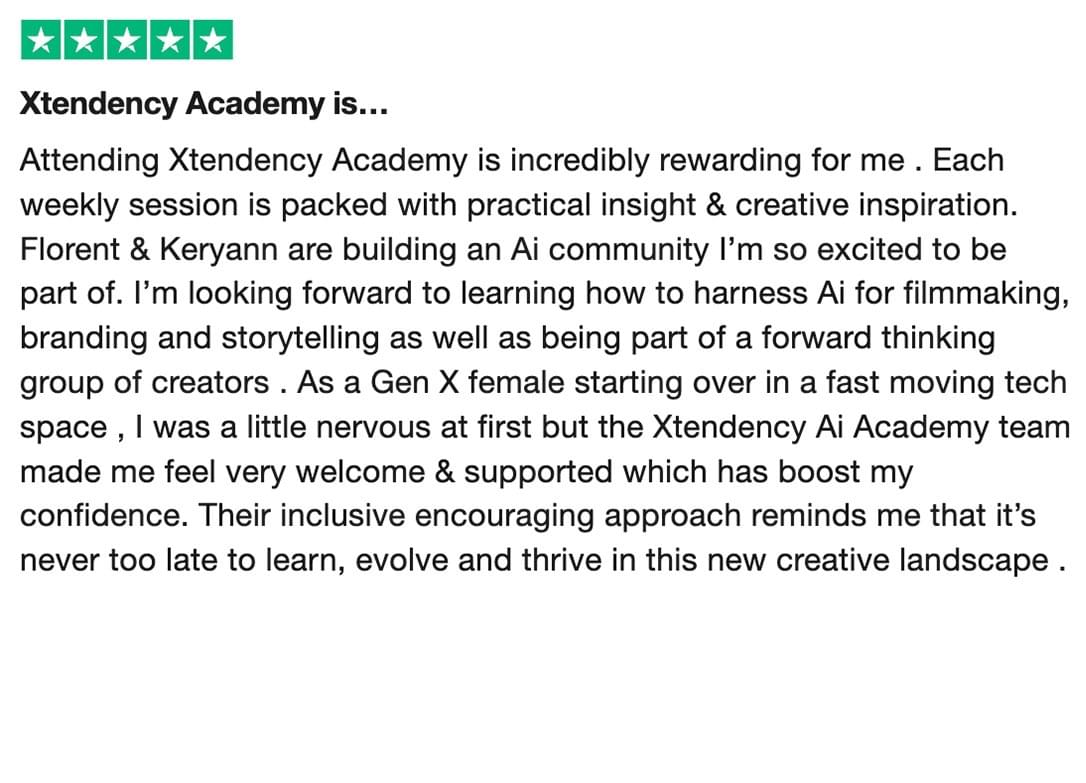
Task: Open the review title "Xtendency Academy is…"
Action: pyautogui.click(x=204, y=105)
